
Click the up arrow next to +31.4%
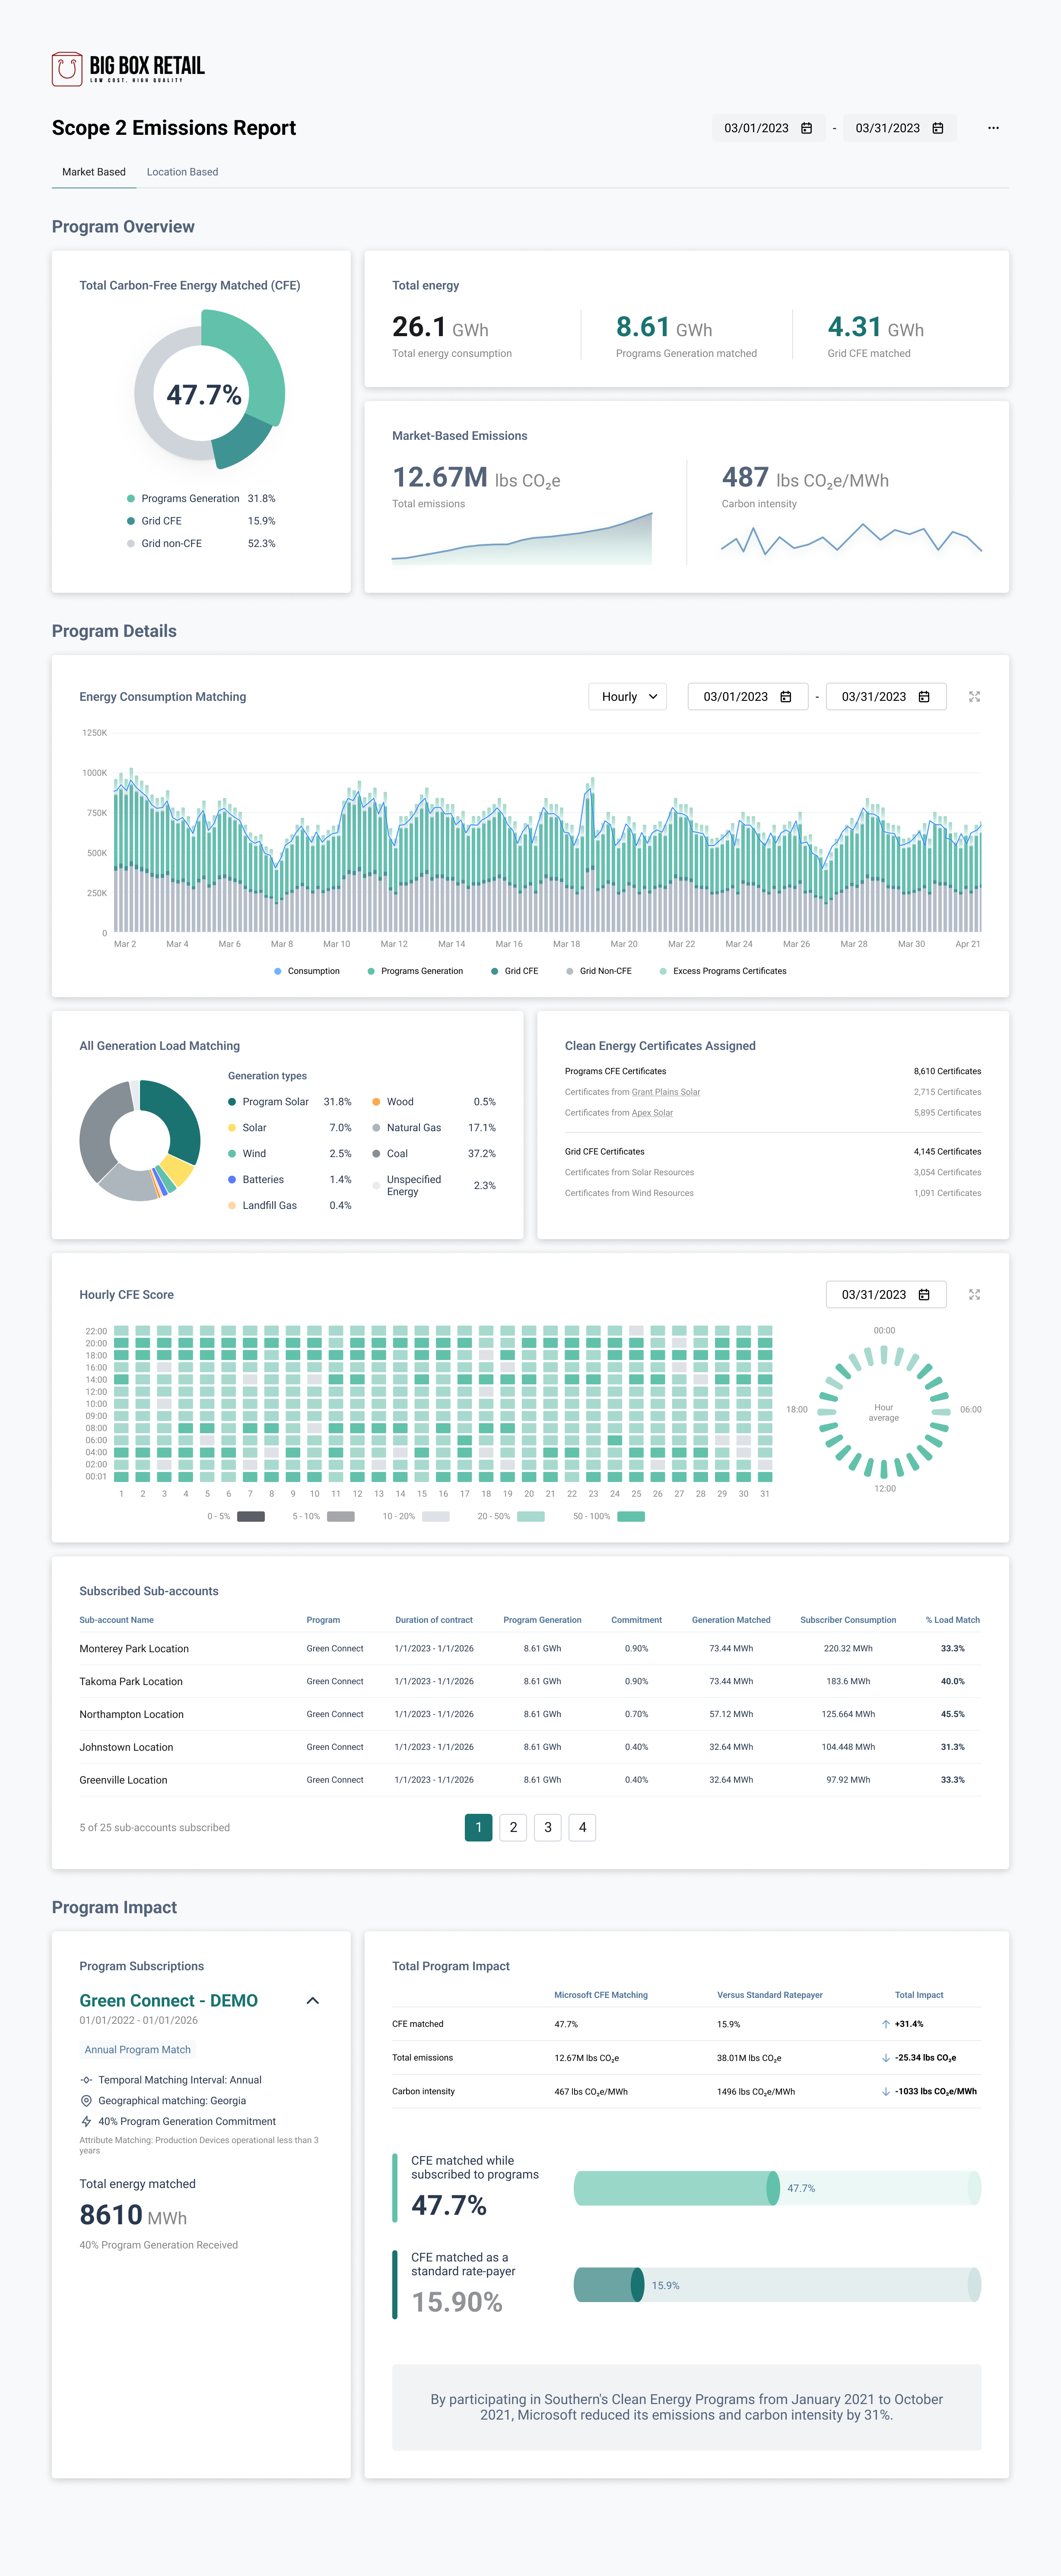[x=886, y=2024]
